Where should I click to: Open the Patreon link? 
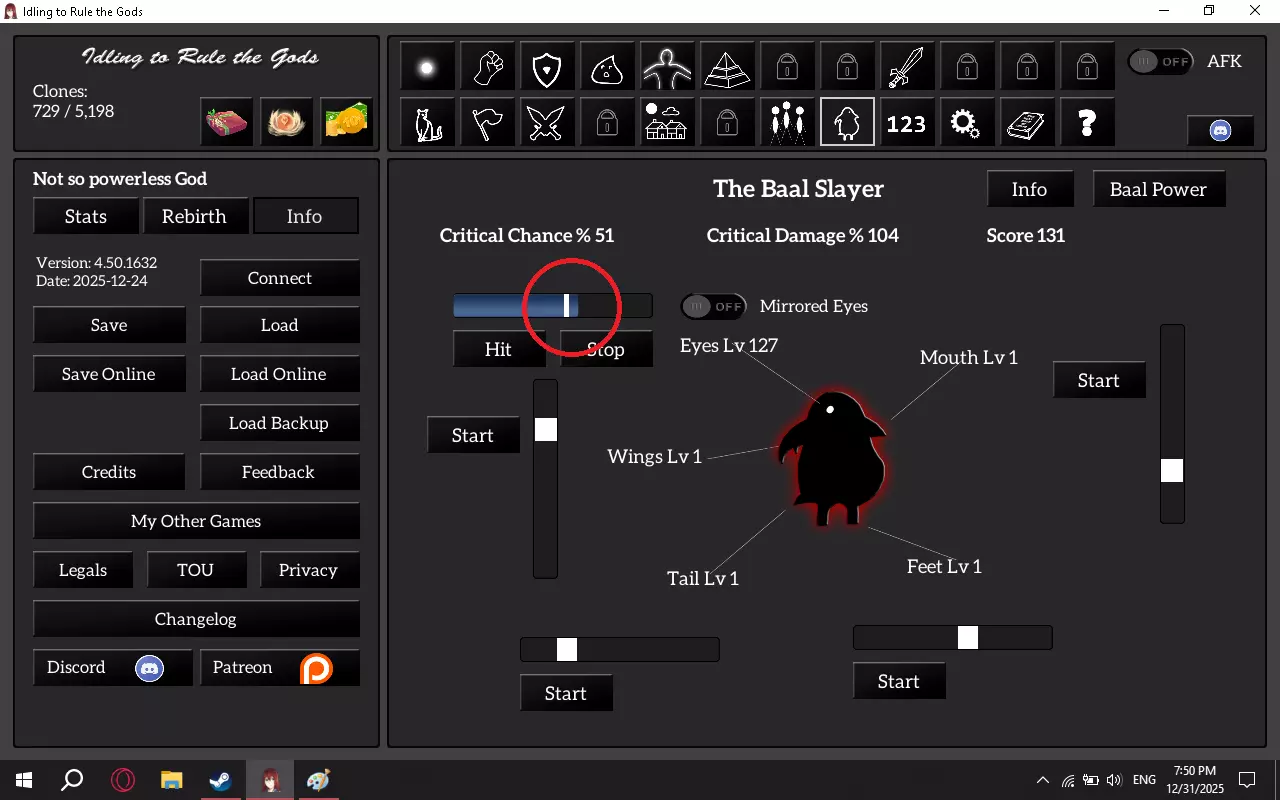click(x=280, y=667)
